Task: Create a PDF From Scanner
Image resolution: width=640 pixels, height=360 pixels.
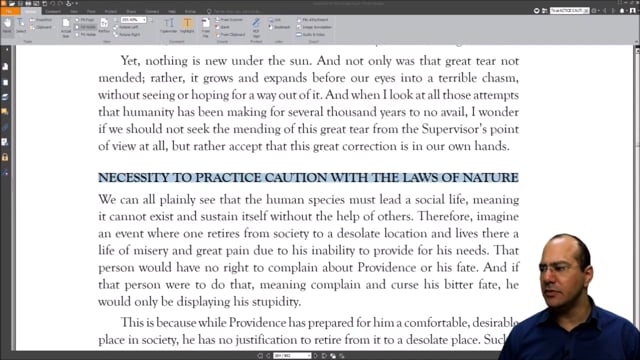Action: pos(229,20)
